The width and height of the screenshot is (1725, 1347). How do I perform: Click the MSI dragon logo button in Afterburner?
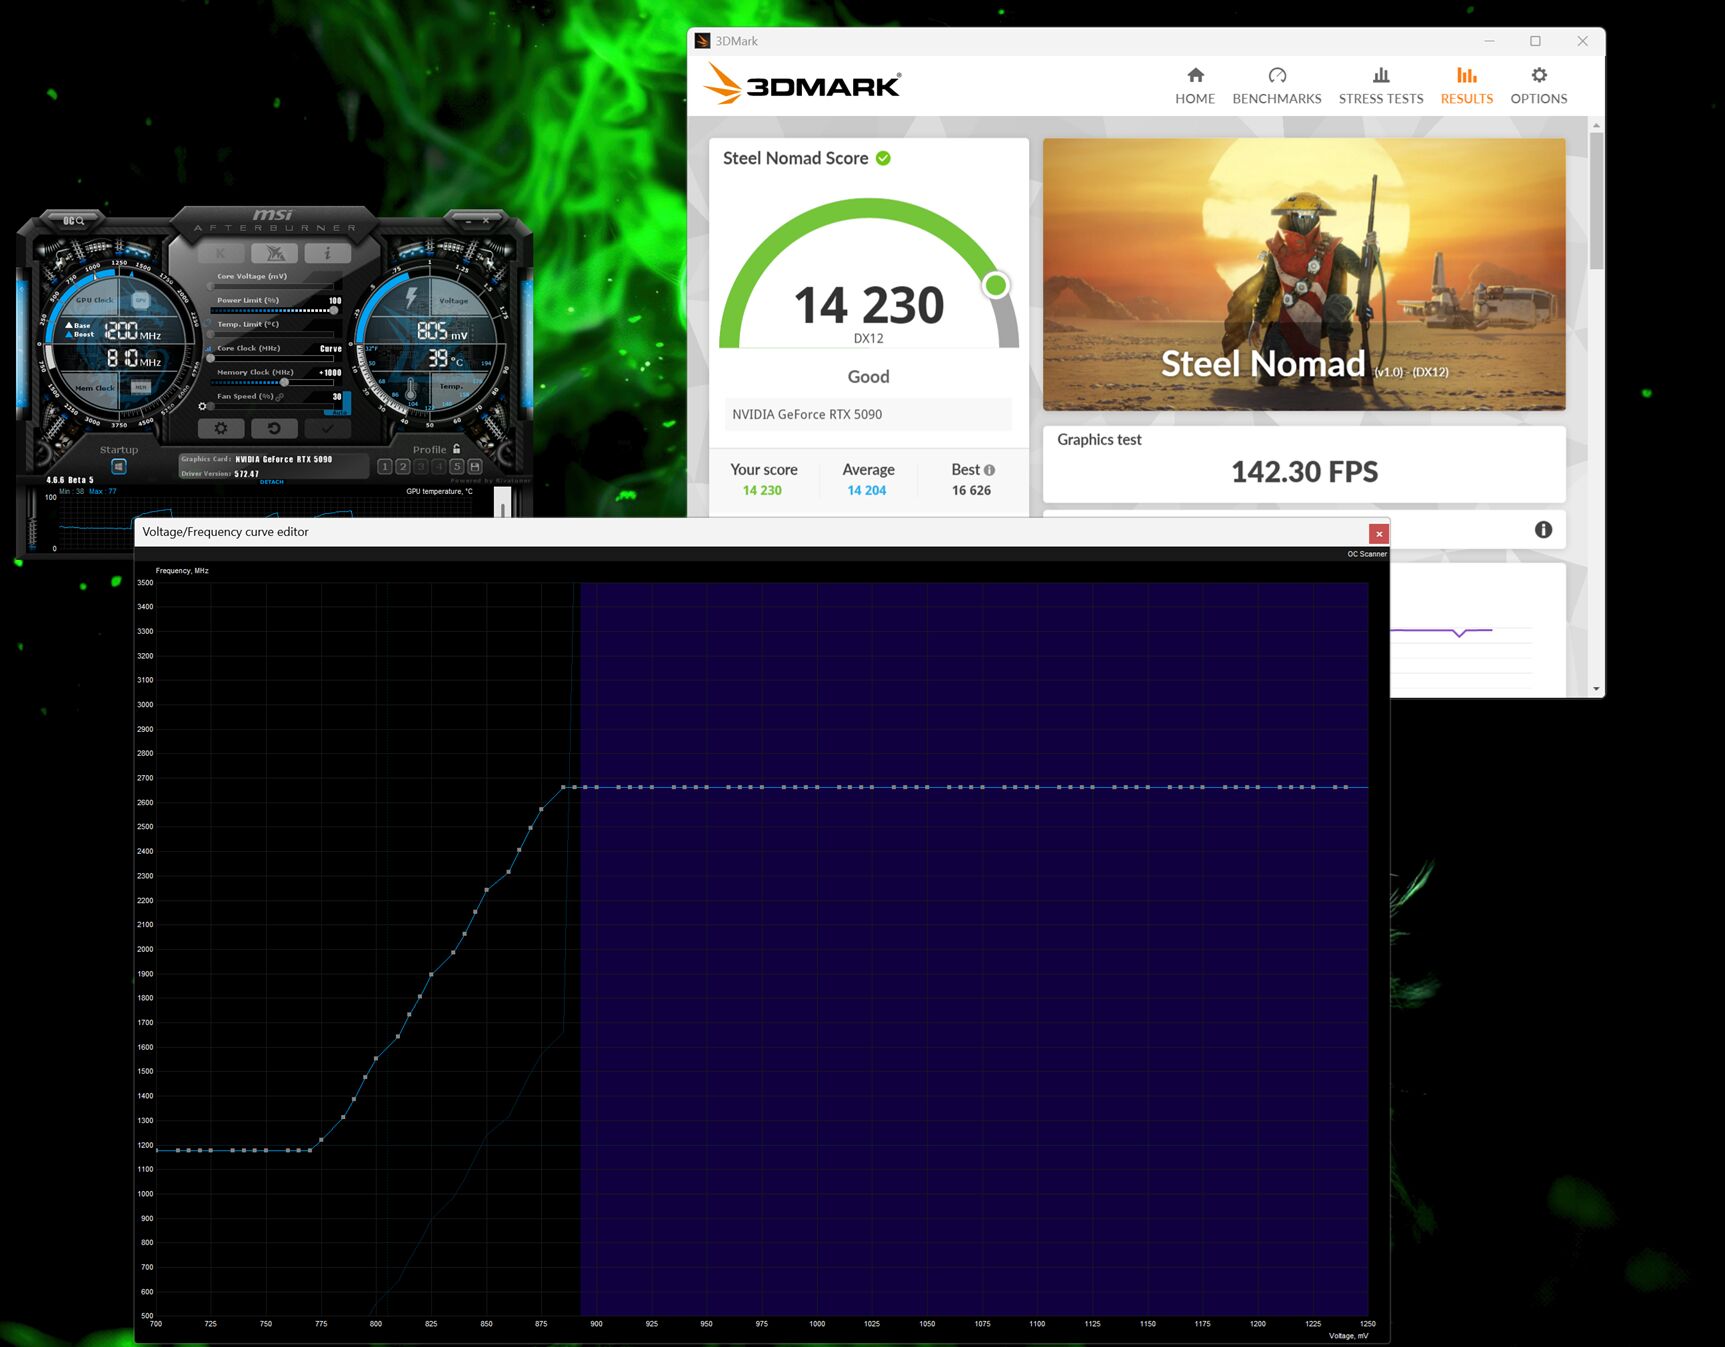tap(275, 253)
